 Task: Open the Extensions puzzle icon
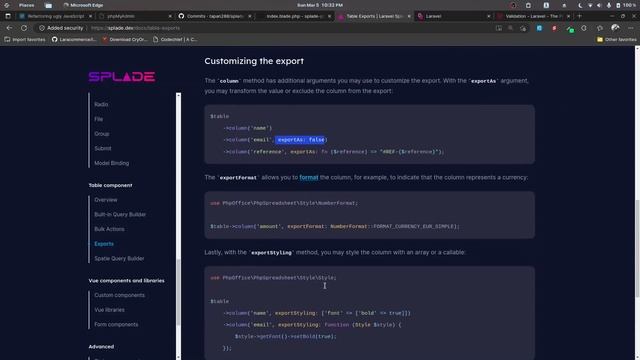[x=584, y=28]
